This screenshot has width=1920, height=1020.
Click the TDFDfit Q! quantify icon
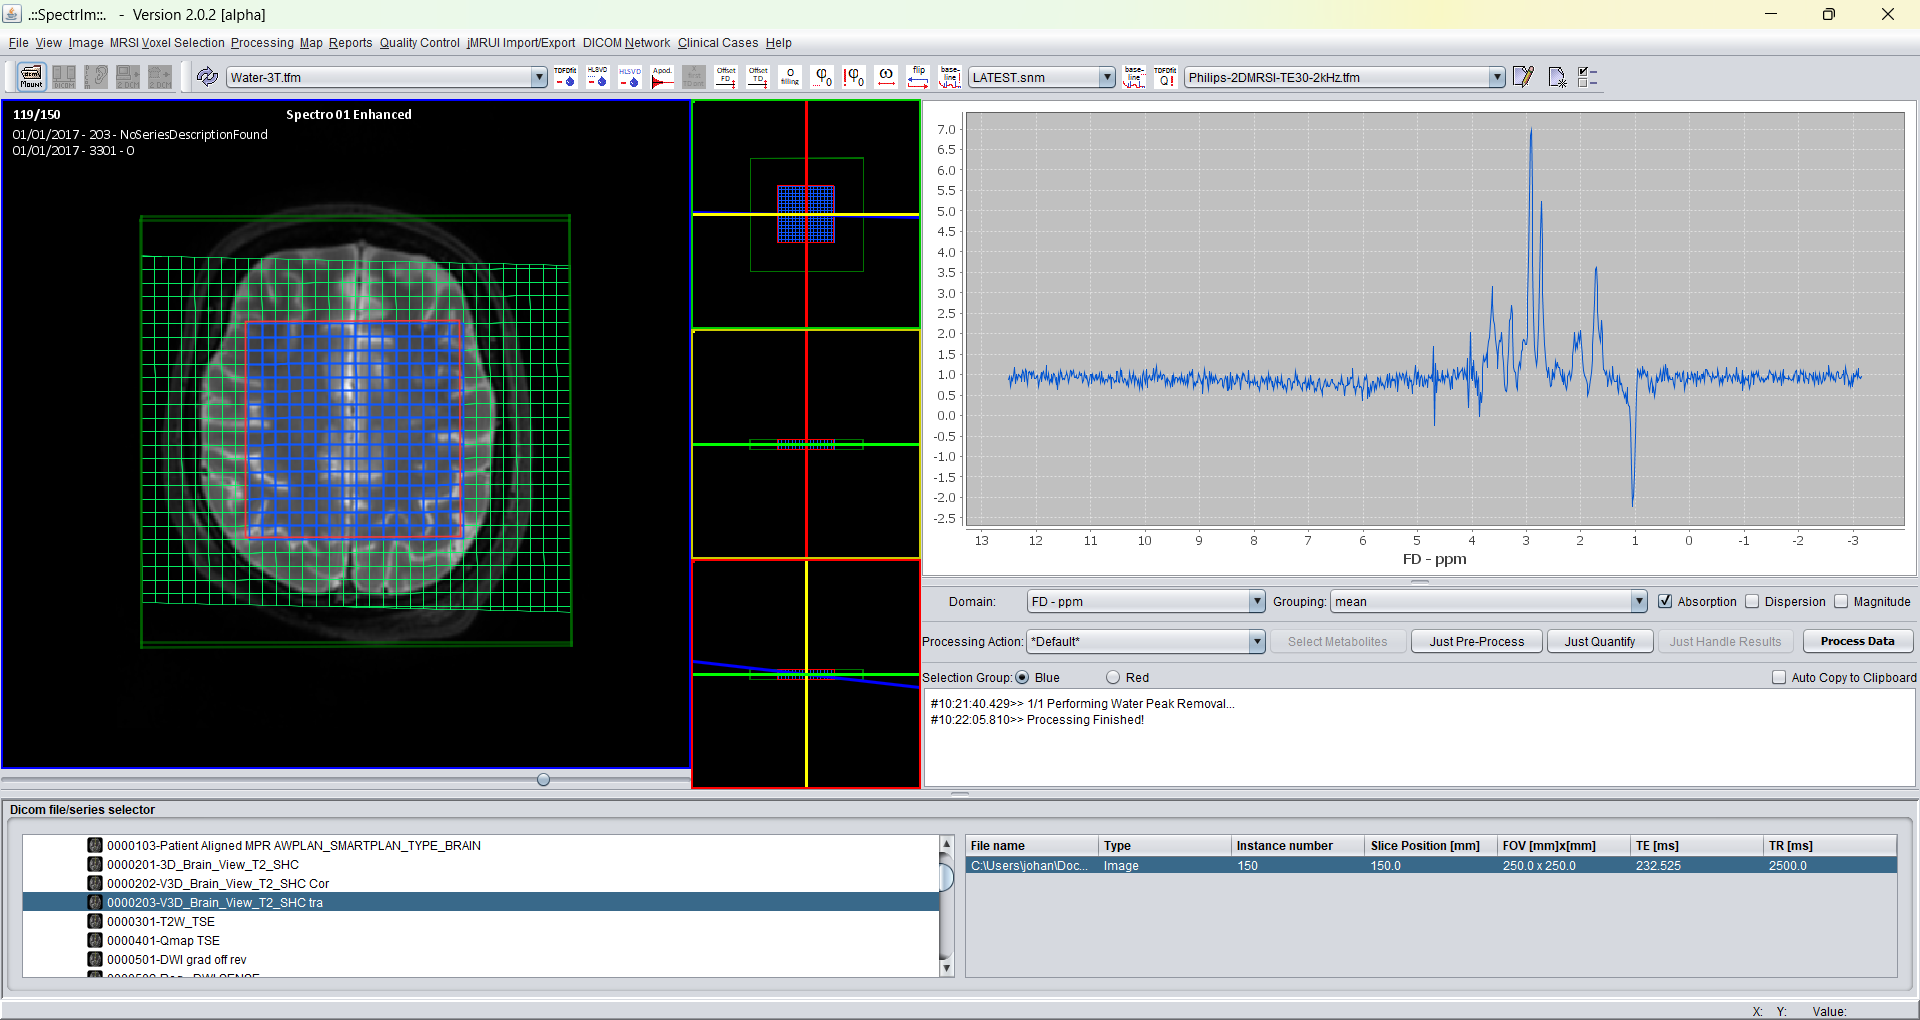[1166, 77]
